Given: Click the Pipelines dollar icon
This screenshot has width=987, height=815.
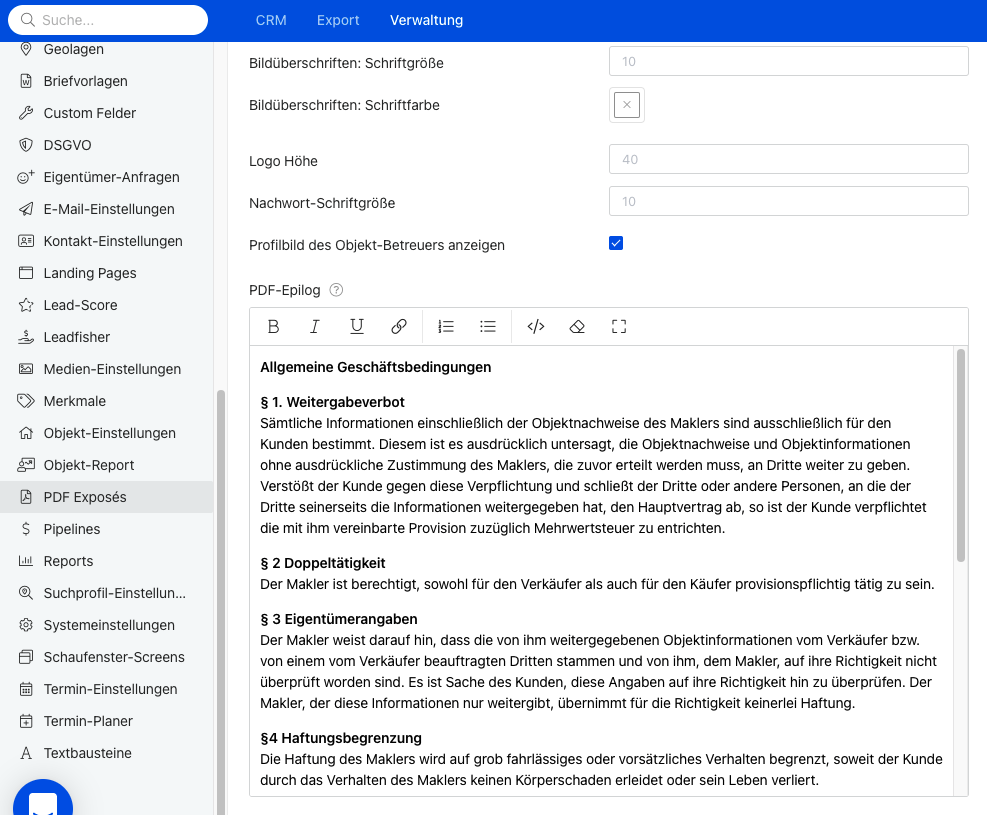Looking at the screenshot, I should pos(26,529).
